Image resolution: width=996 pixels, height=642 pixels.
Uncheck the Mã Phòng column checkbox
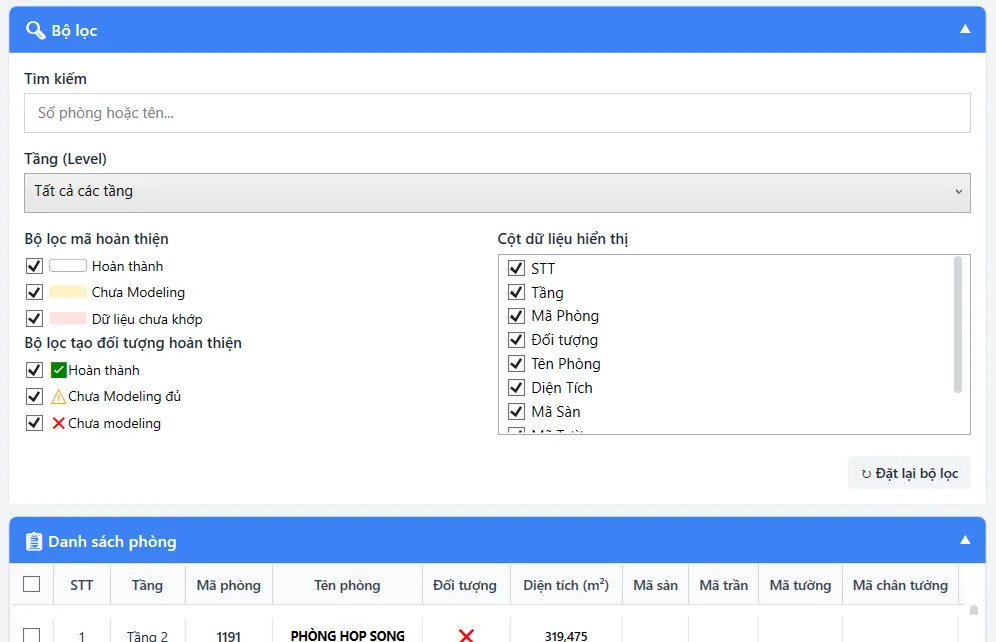click(516, 316)
